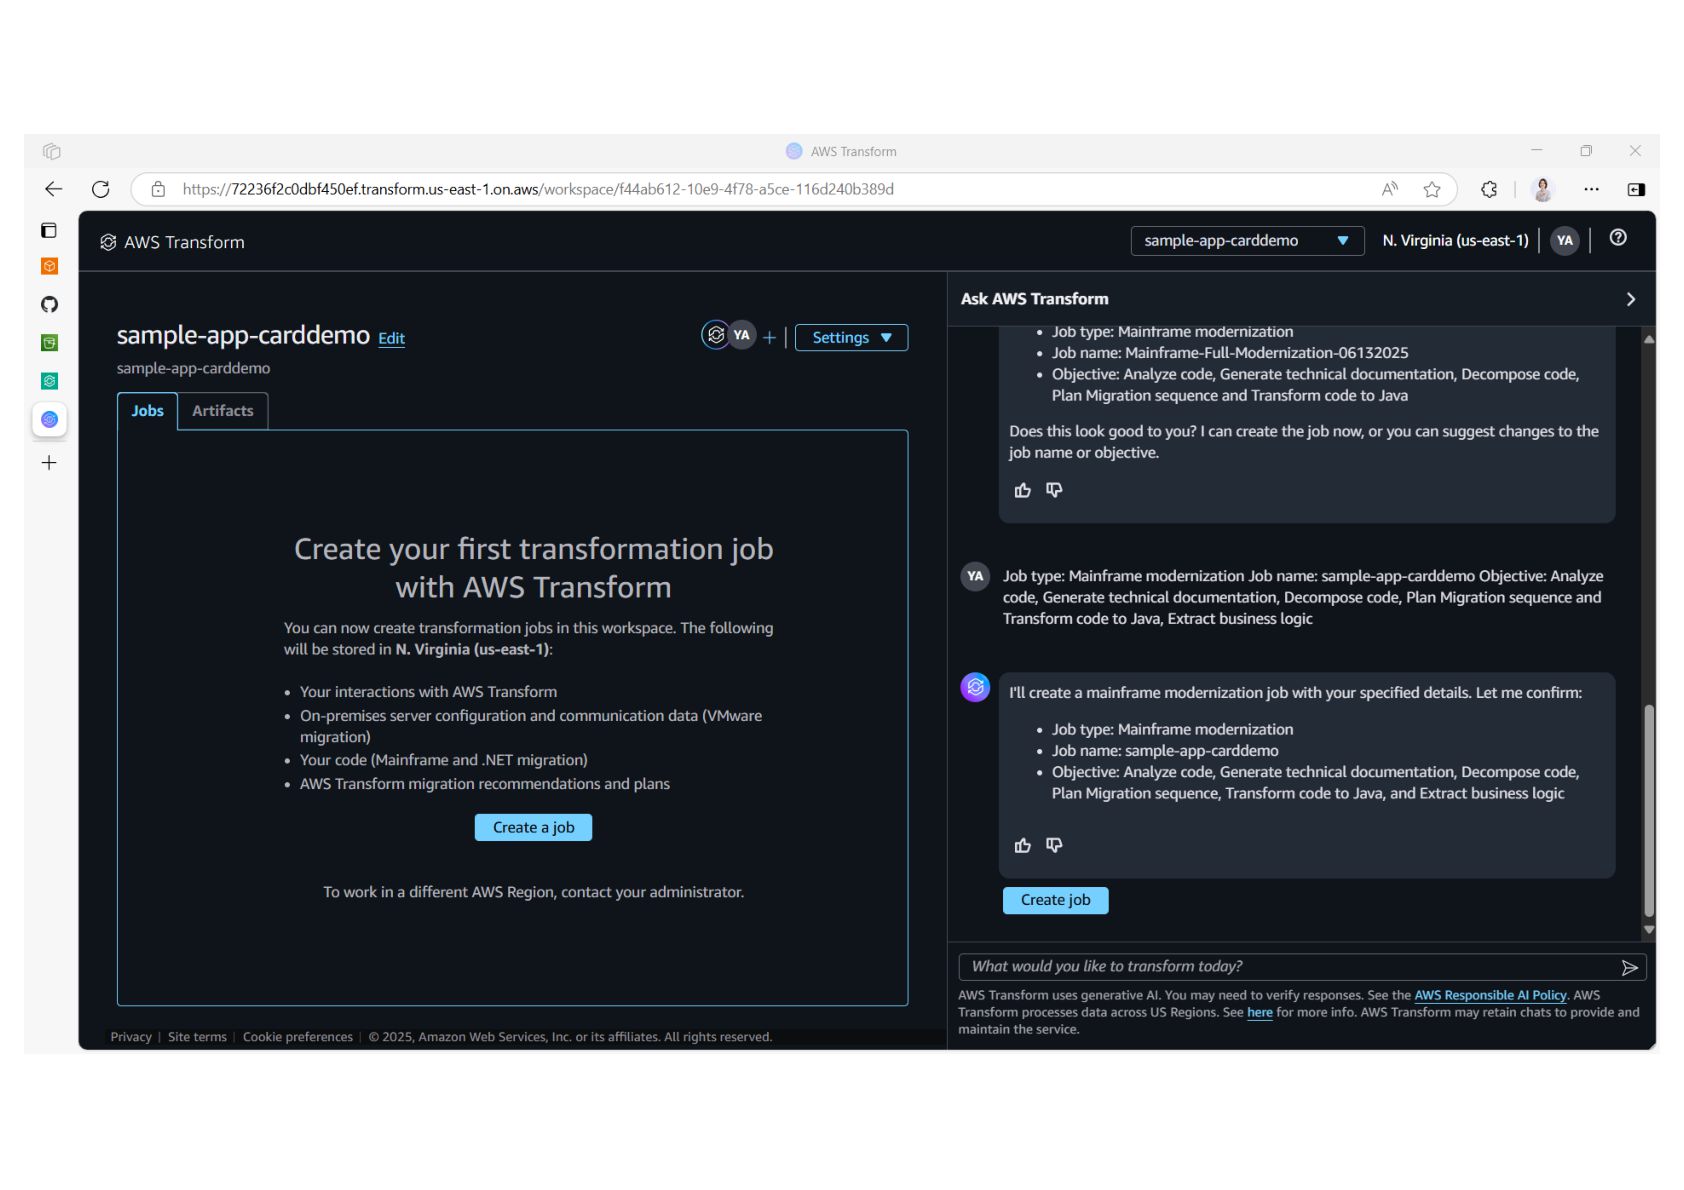The width and height of the screenshot is (1684, 1190).
Task: Click the browser profile picture
Action: (1543, 189)
